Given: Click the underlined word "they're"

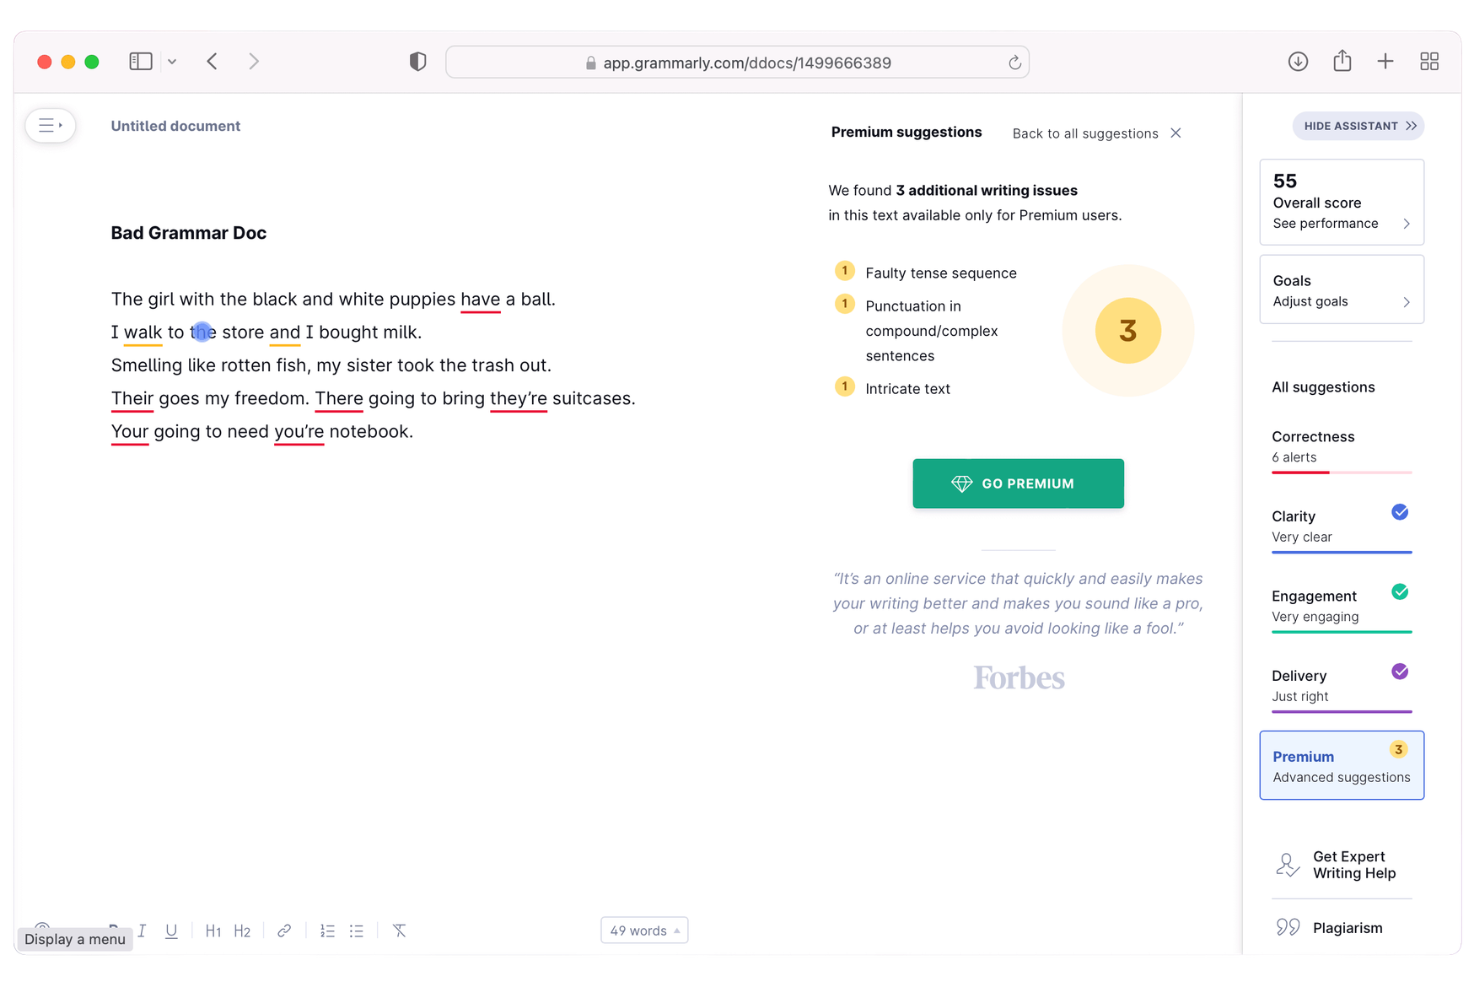Looking at the screenshot, I should coord(518,398).
